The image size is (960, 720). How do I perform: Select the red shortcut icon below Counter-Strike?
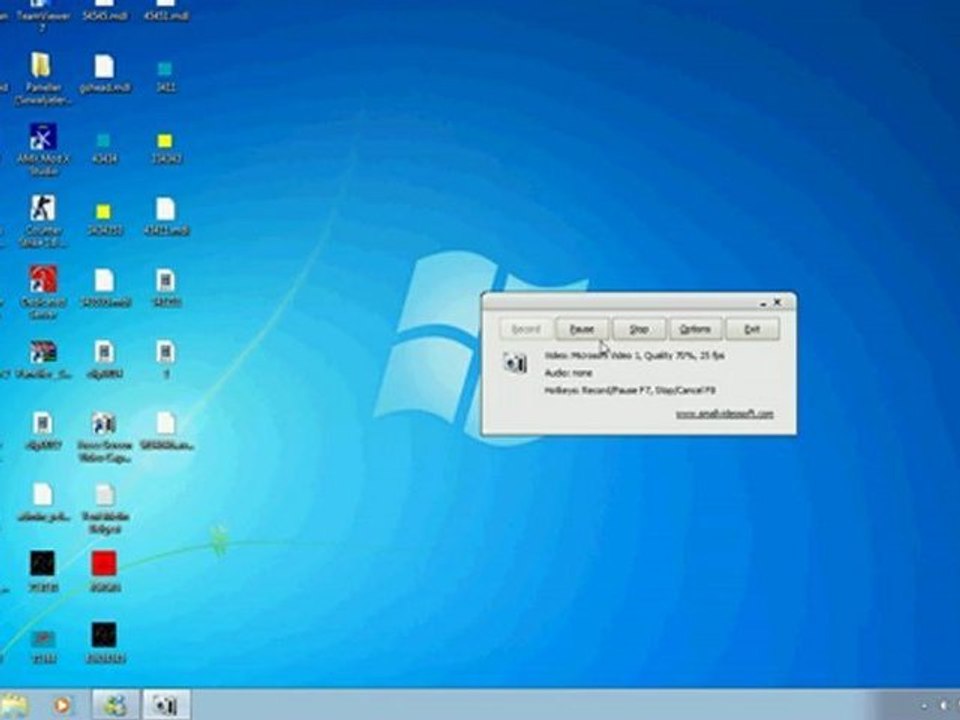(x=43, y=292)
